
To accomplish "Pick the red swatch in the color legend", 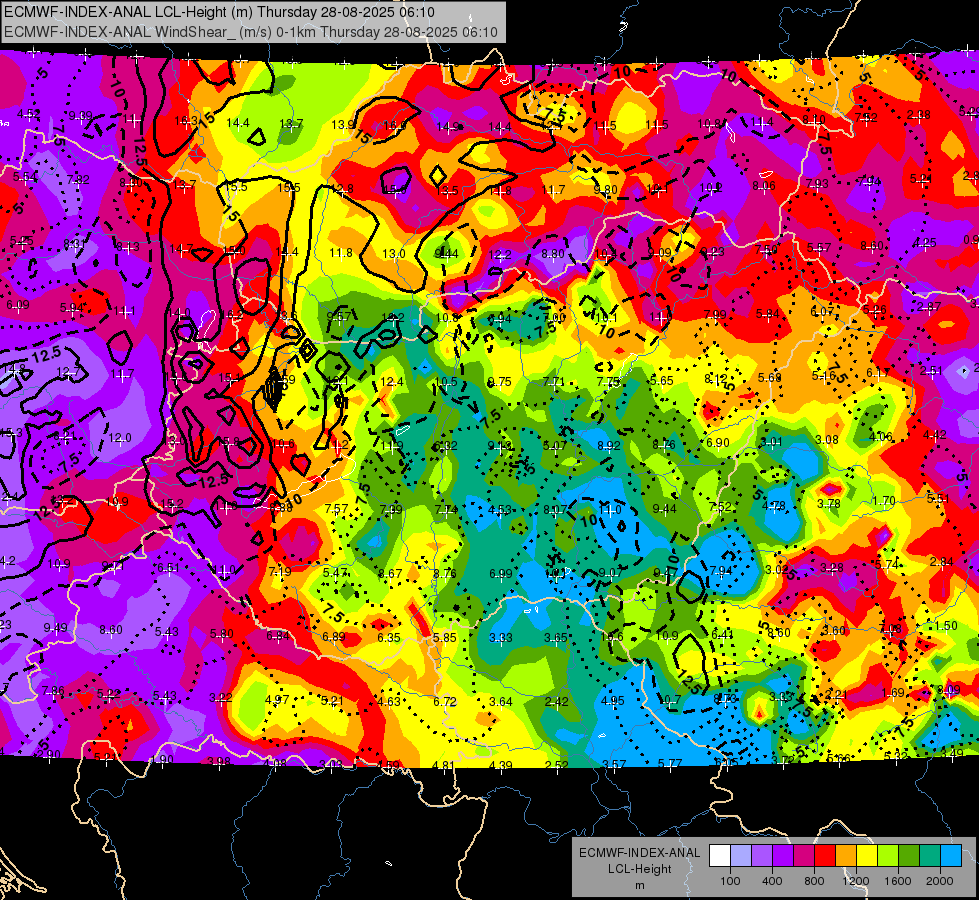I will pyautogui.click(x=825, y=856).
